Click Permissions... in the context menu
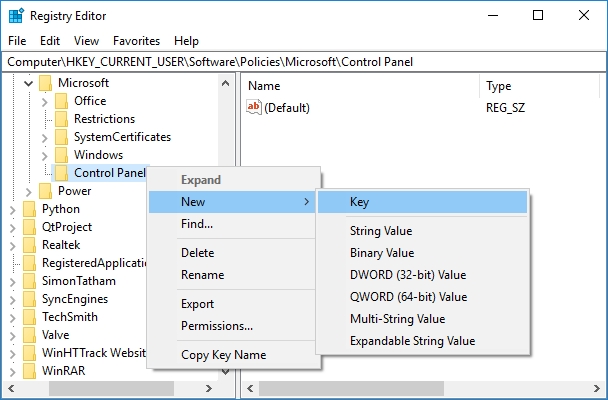This screenshot has width=608, height=400. click(216, 326)
